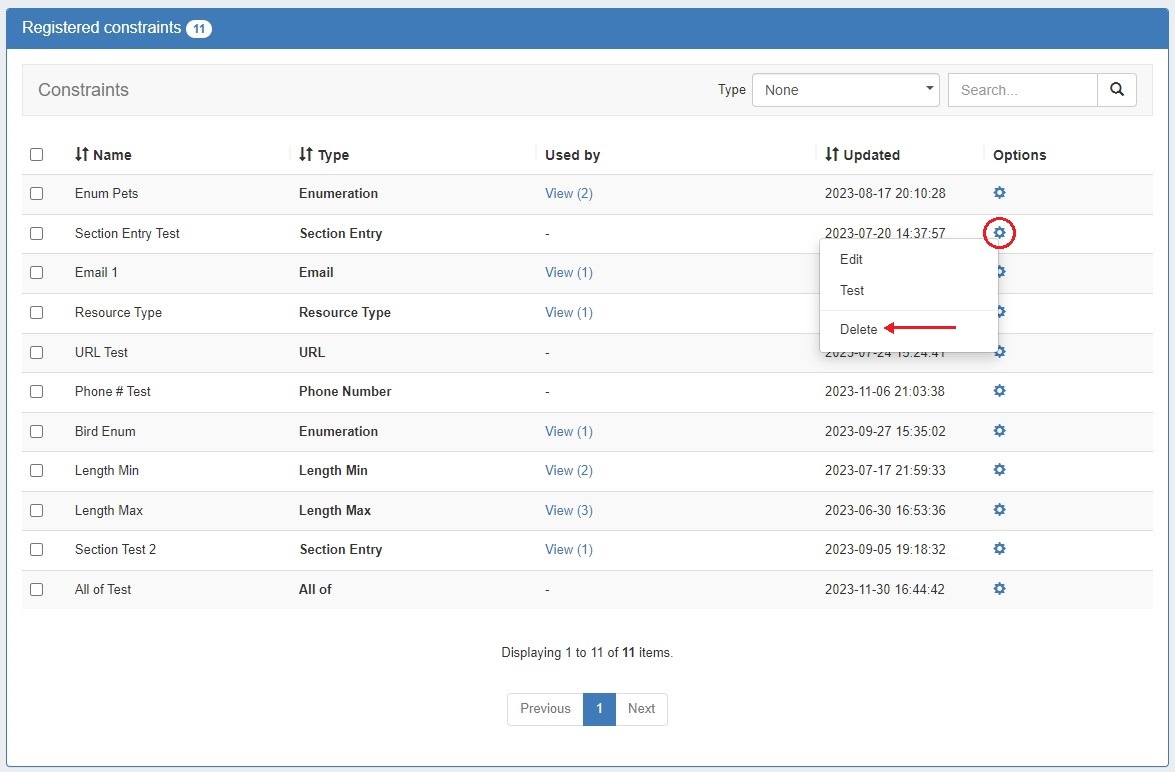Open gear options for Bird Enum row
Image resolution: width=1175 pixels, height=772 pixels.
coord(999,431)
